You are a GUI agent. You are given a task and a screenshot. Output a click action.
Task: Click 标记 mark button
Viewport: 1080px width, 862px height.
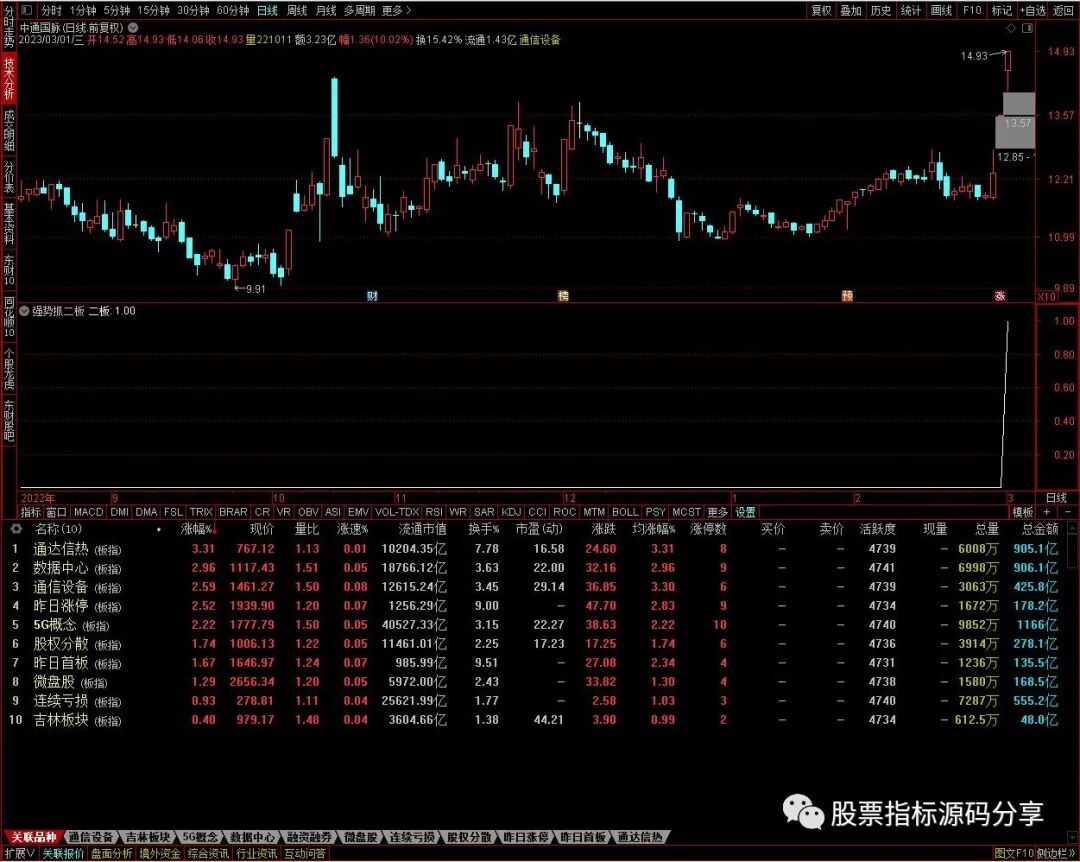[1001, 10]
